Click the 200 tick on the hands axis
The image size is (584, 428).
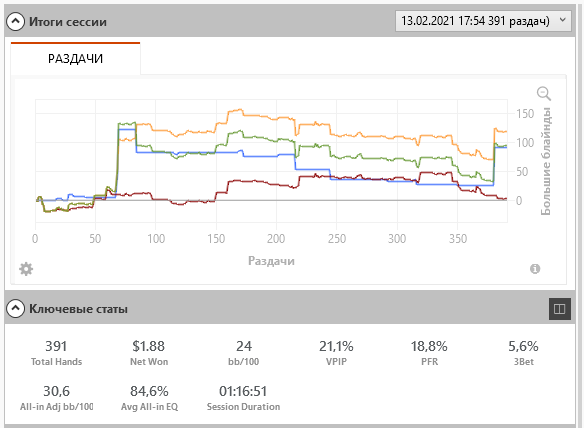click(x=276, y=238)
